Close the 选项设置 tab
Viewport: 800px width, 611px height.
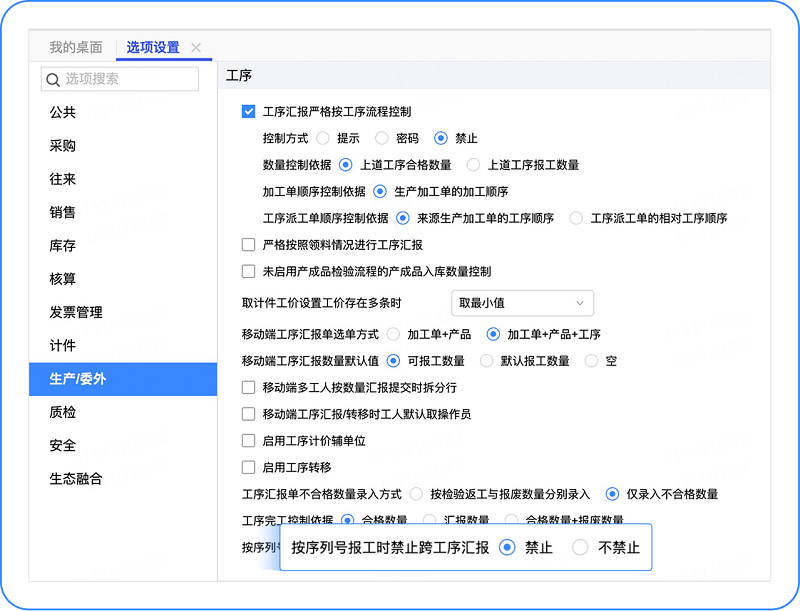point(196,47)
